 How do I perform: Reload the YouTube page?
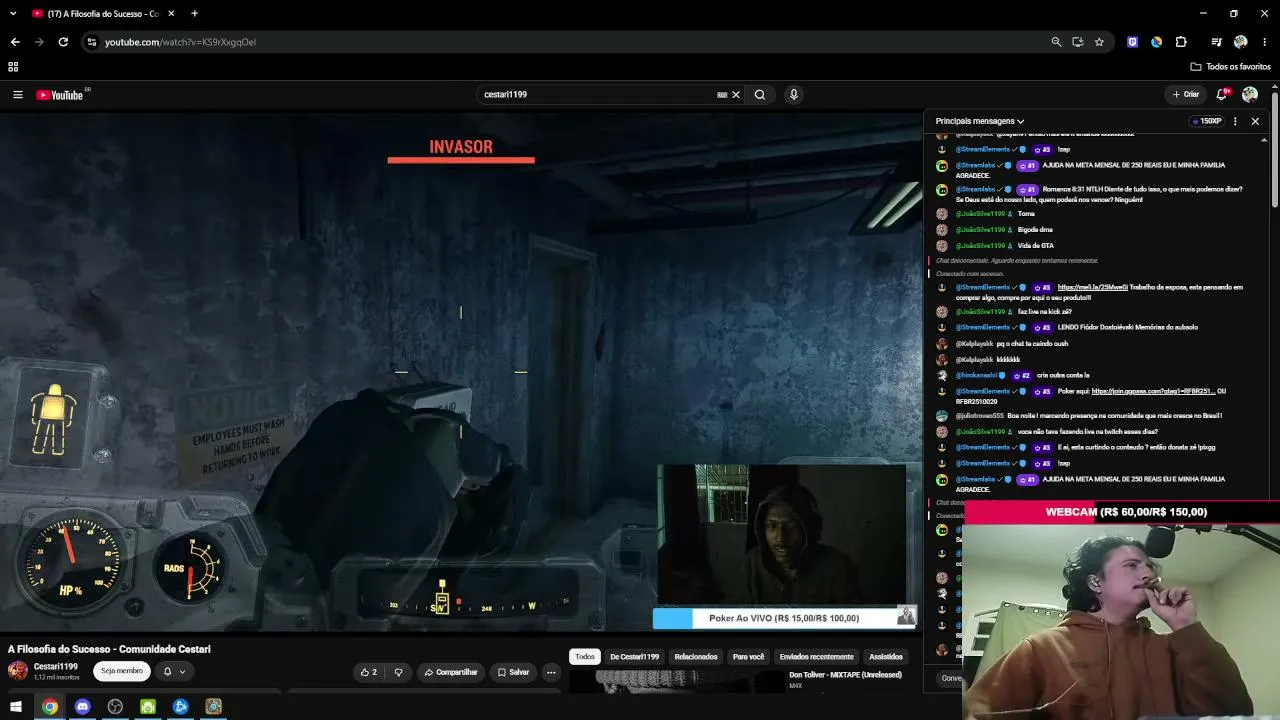(x=63, y=42)
